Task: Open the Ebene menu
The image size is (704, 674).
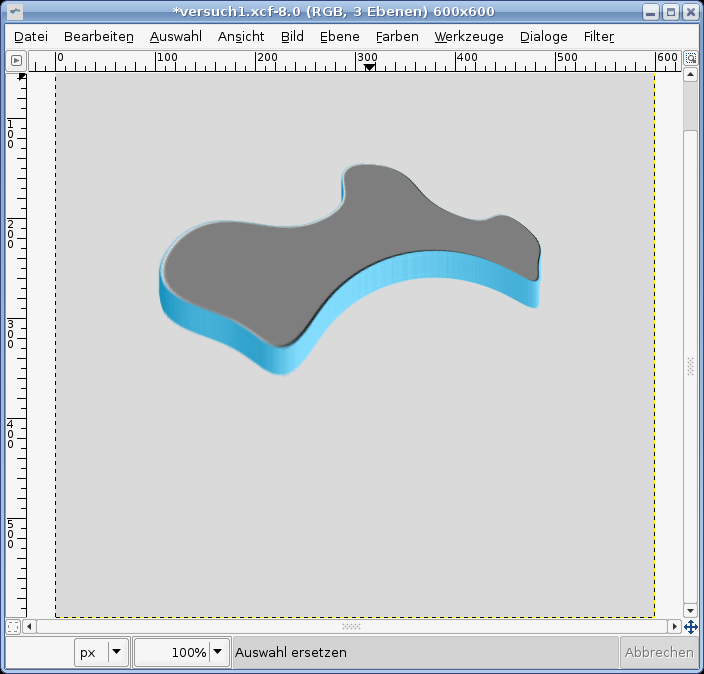Action: [x=339, y=37]
